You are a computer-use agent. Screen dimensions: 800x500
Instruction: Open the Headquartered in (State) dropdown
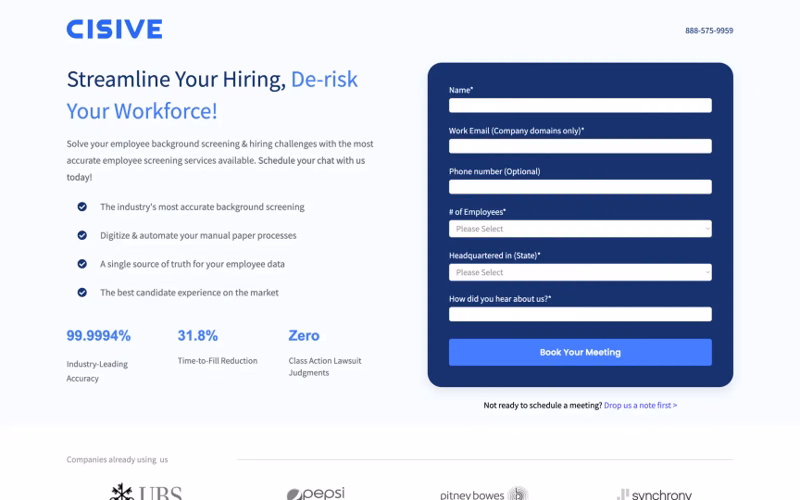point(580,272)
